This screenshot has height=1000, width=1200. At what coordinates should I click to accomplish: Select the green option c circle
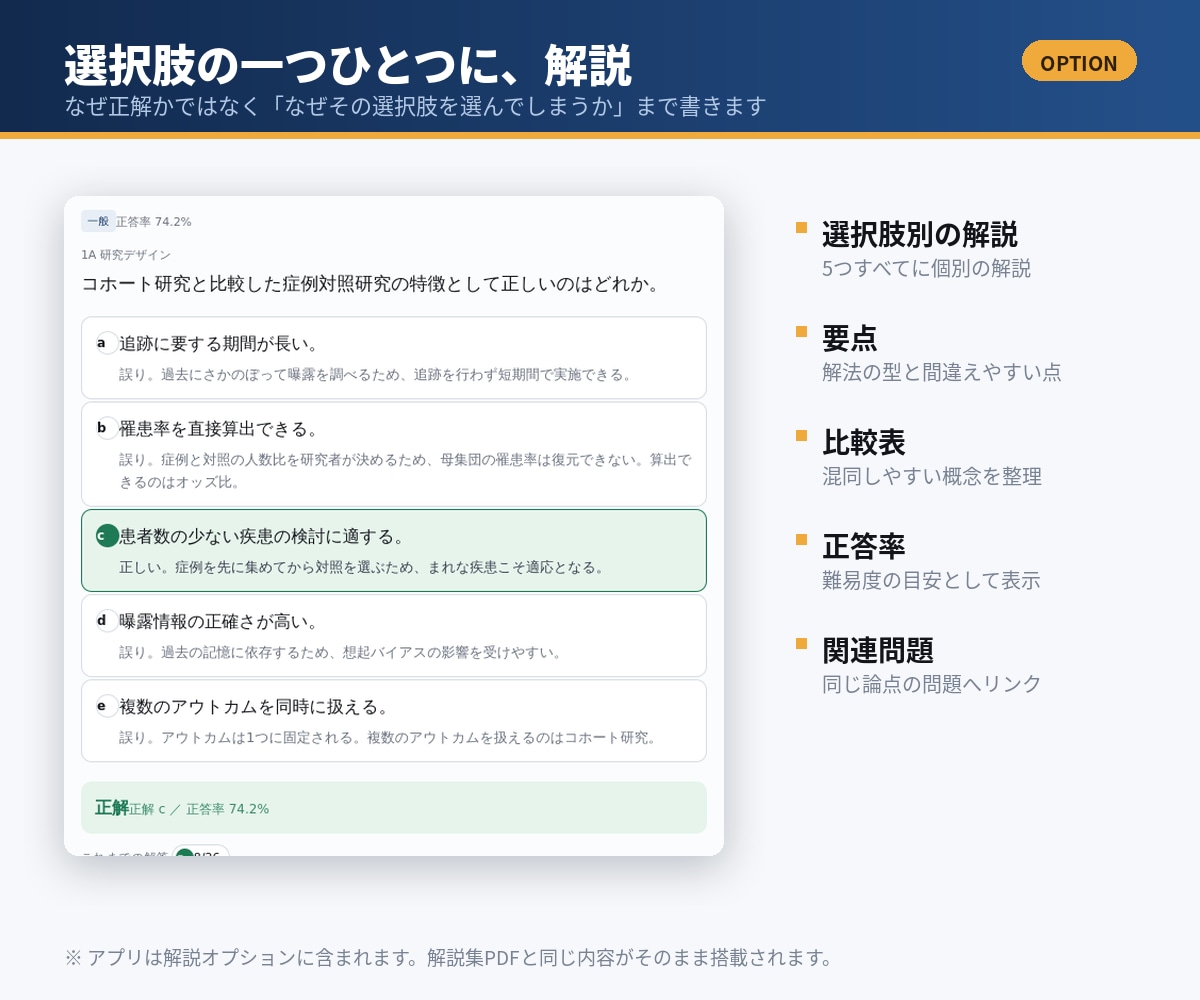pyautogui.click(x=107, y=536)
